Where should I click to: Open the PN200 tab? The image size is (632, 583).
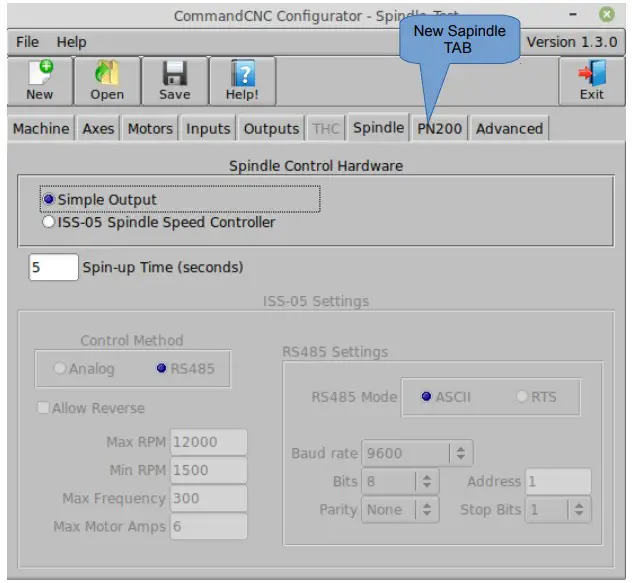(x=439, y=129)
